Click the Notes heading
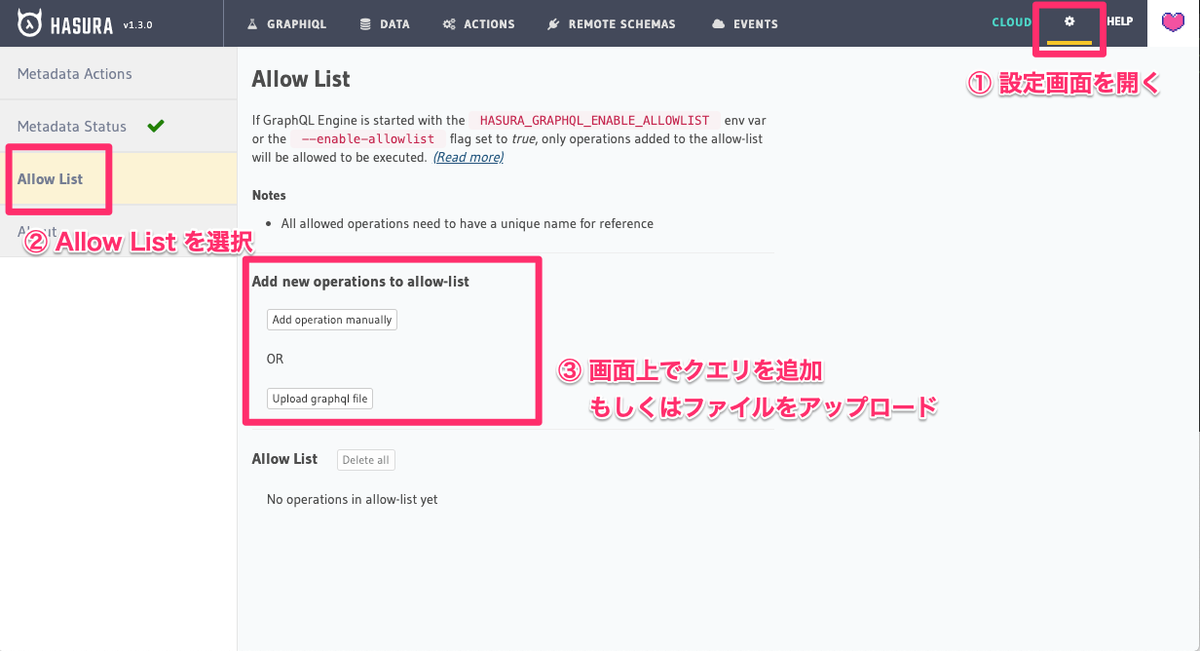Image resolution: width=1200 pixels, height=651 pixels. (x=269, y=195)
